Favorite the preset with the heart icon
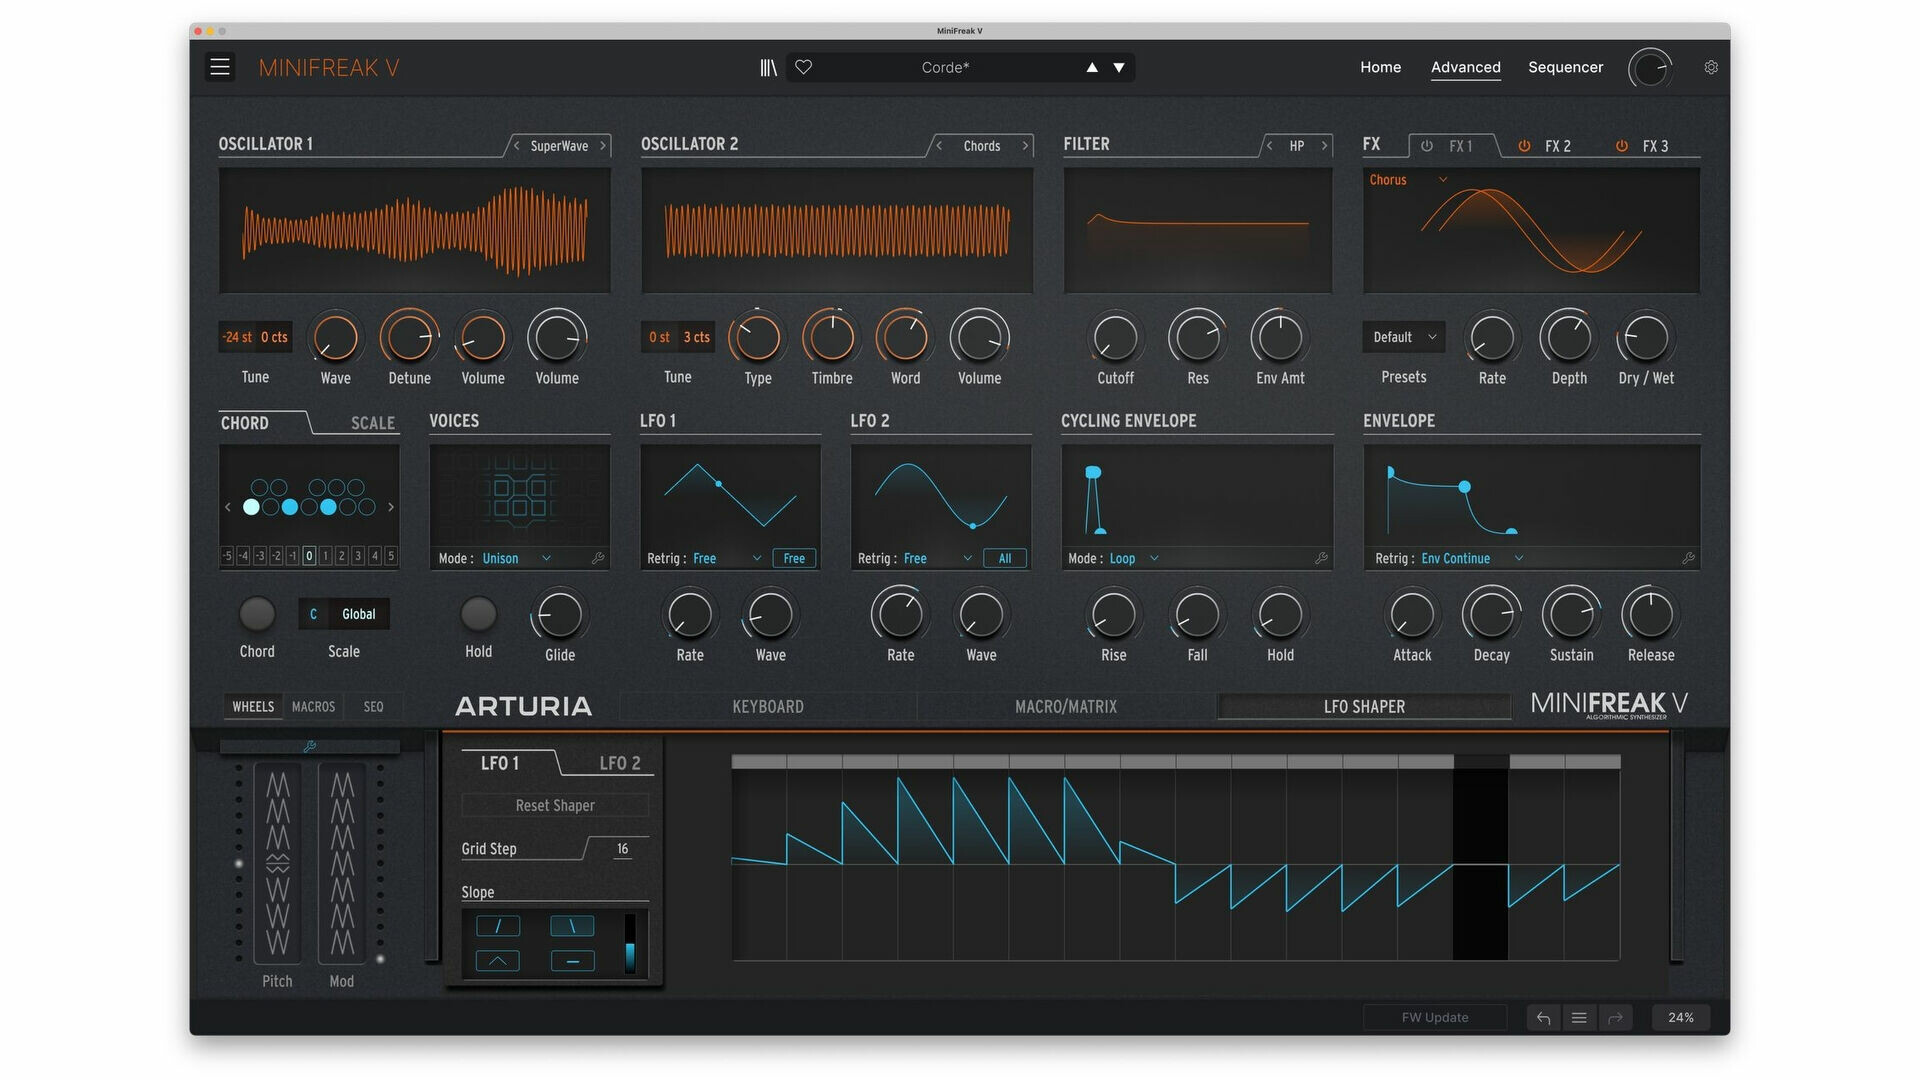This screenshot has width=1920, height=1080. coord(803,67)
